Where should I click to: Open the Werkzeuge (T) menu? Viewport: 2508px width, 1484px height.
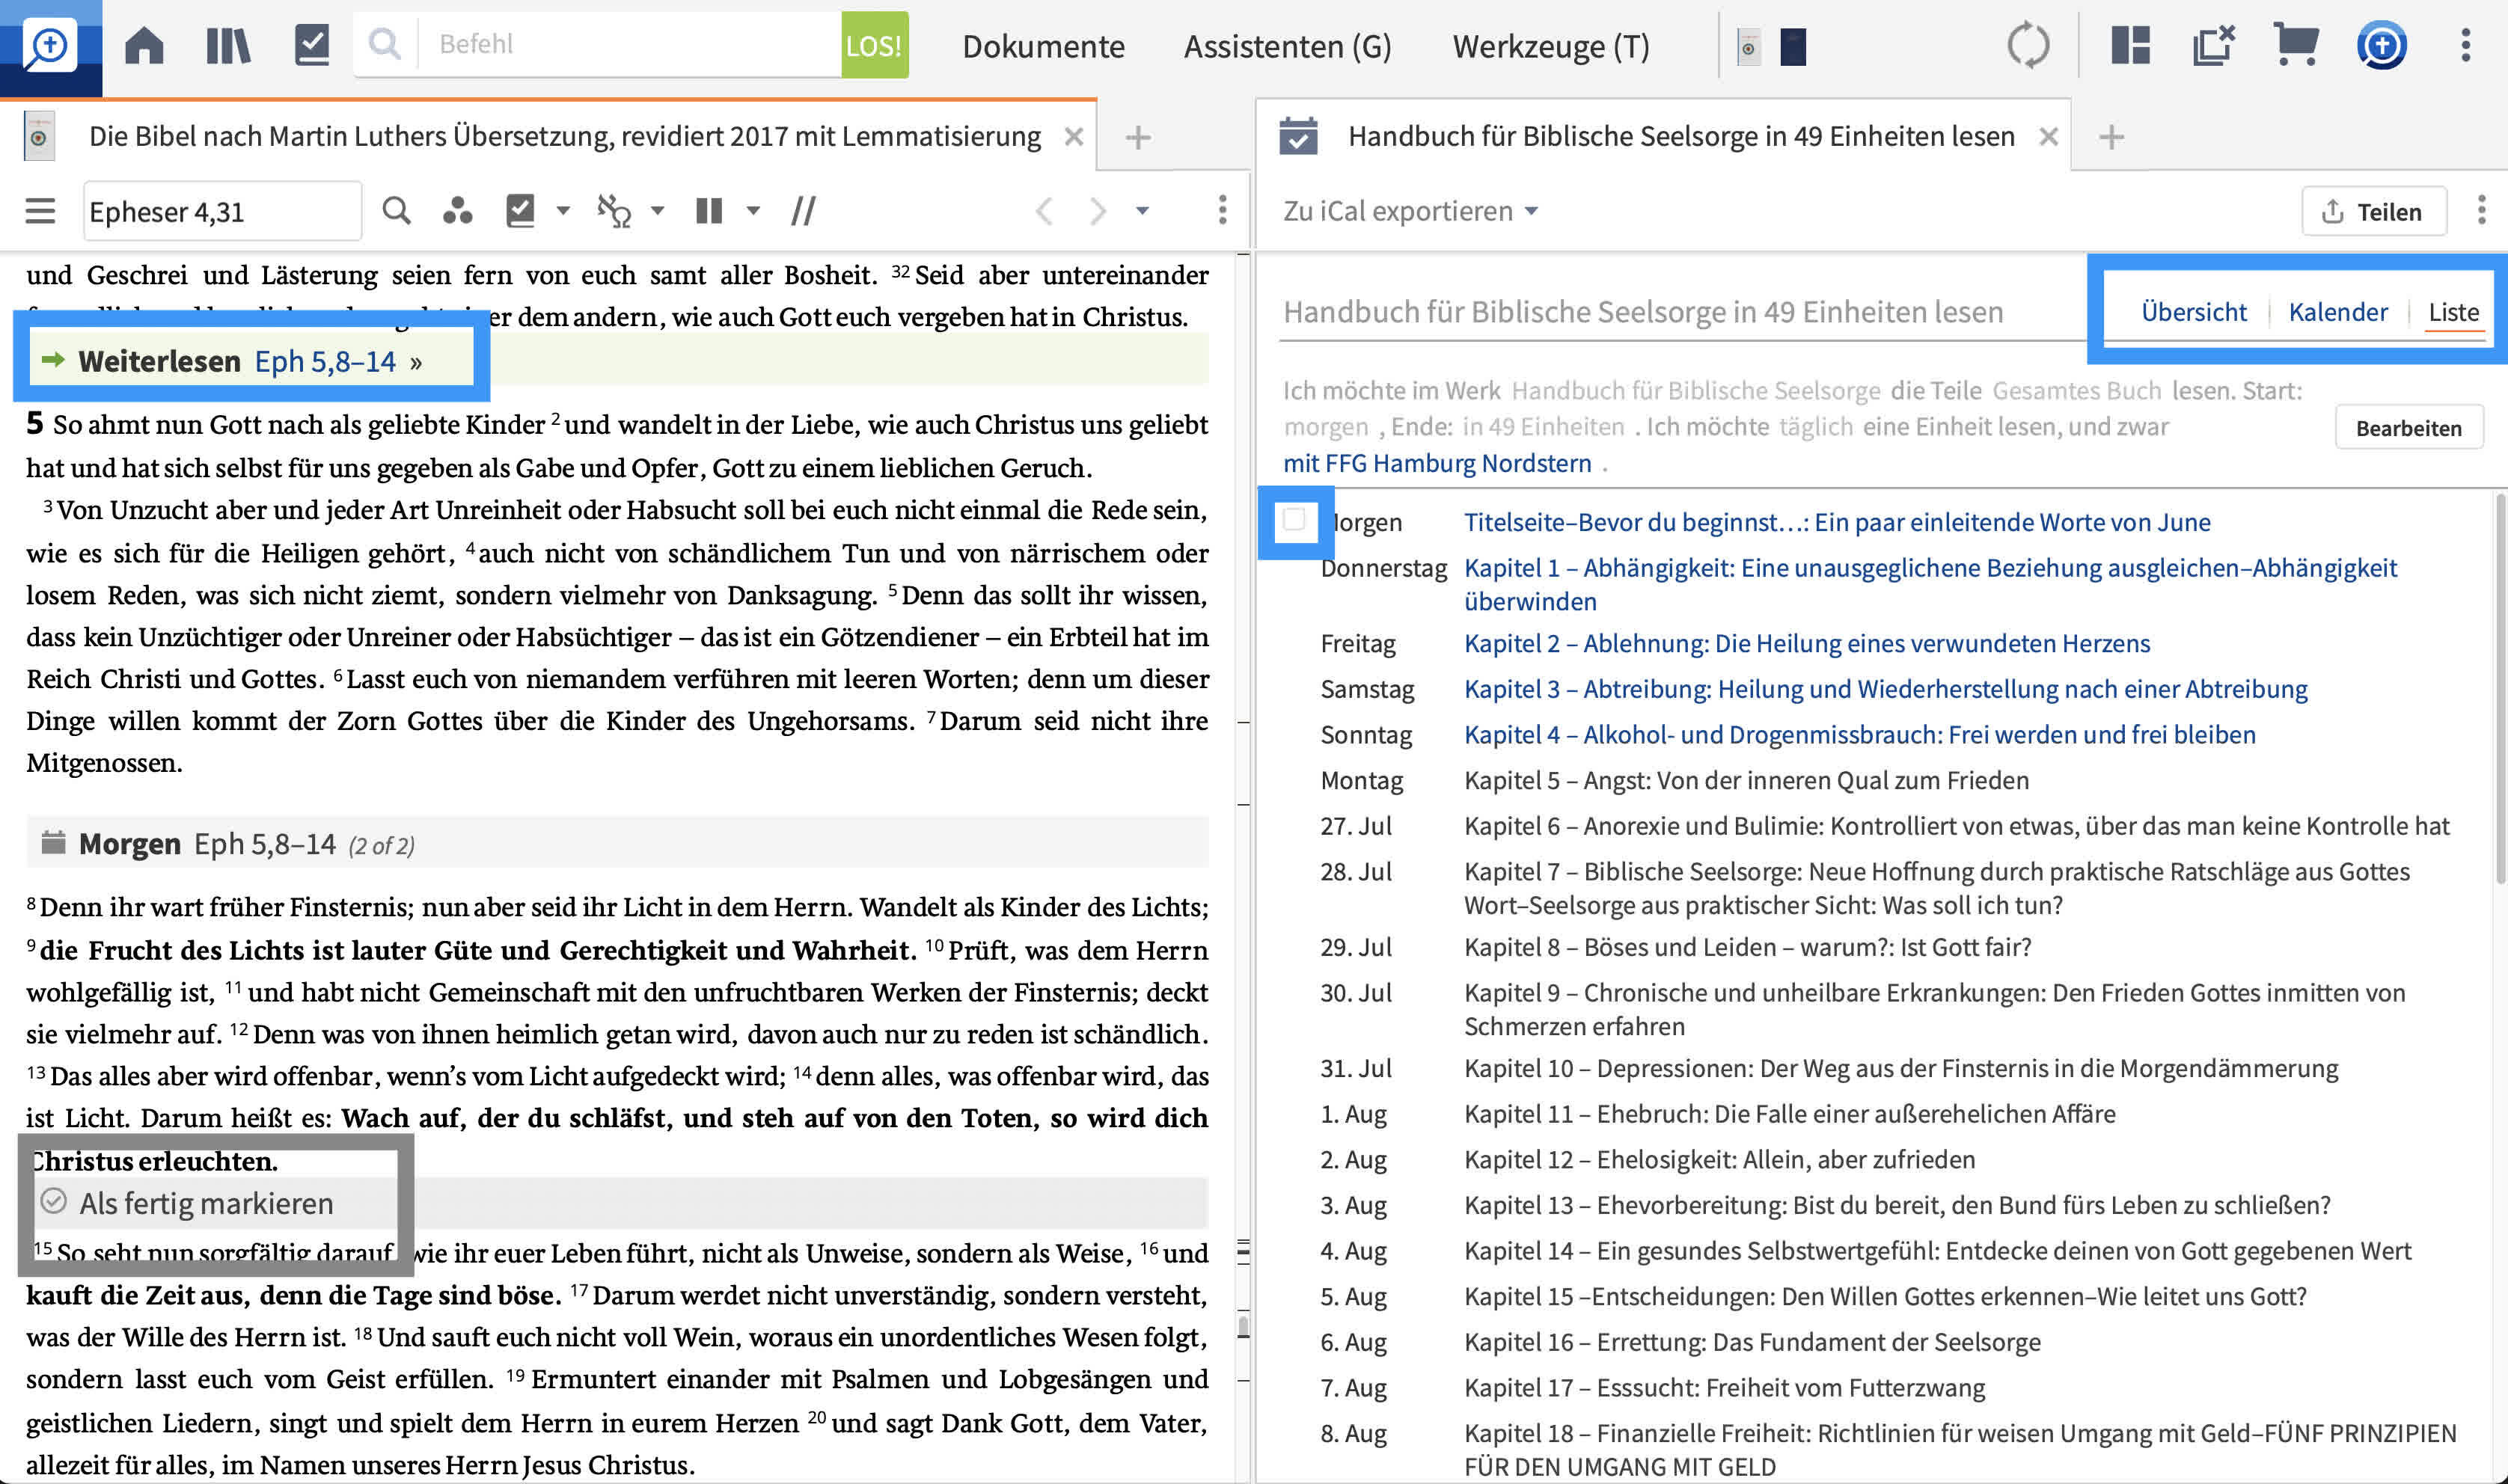(1551, 46)
